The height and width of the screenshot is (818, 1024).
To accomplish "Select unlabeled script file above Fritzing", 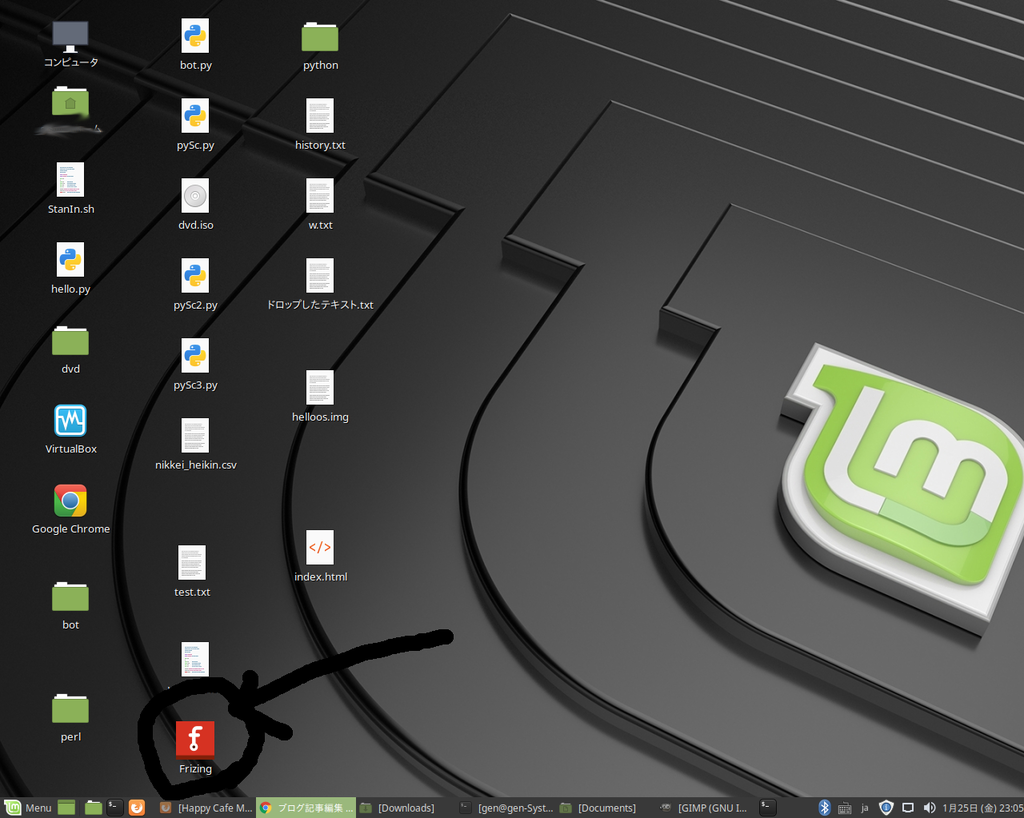I will 195,659.
